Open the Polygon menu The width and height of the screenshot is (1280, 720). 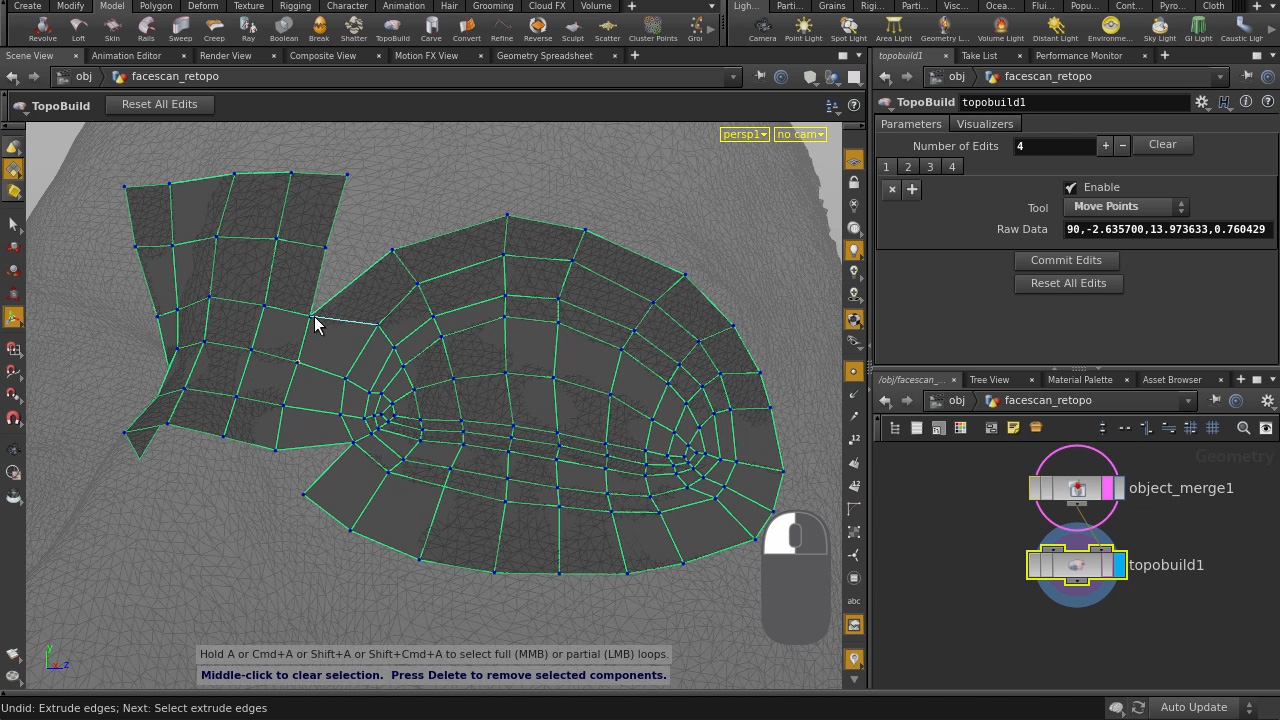click(155, 6)
